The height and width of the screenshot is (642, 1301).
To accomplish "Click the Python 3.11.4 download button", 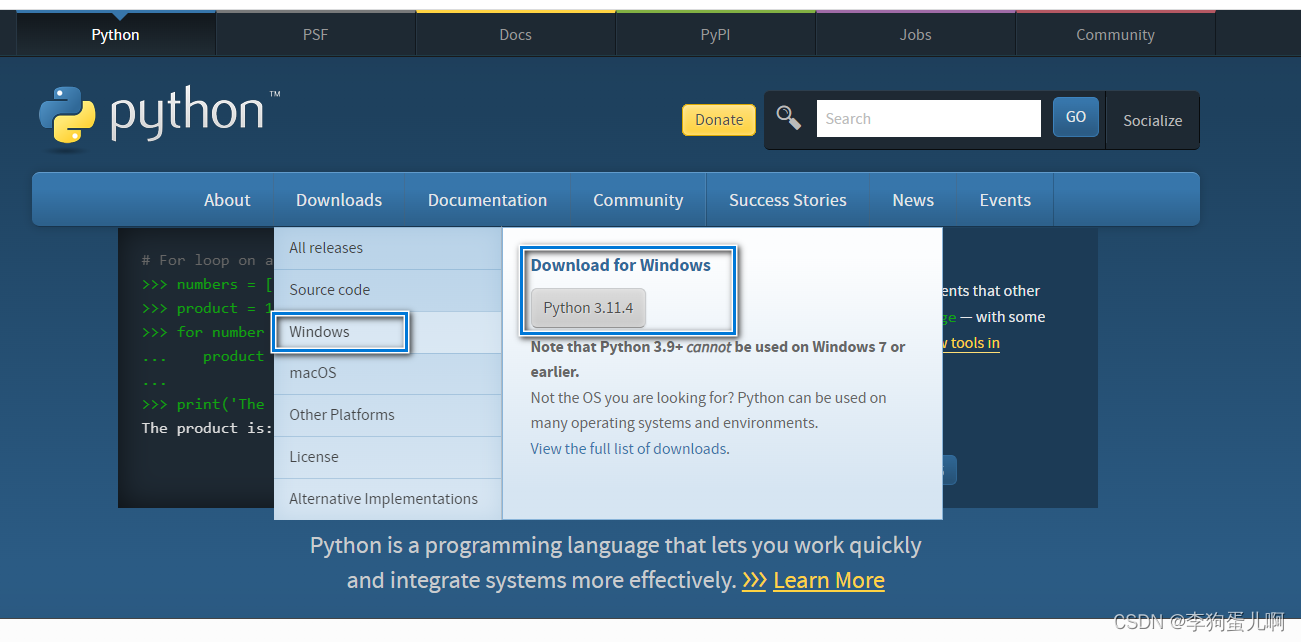I will 588,308.
